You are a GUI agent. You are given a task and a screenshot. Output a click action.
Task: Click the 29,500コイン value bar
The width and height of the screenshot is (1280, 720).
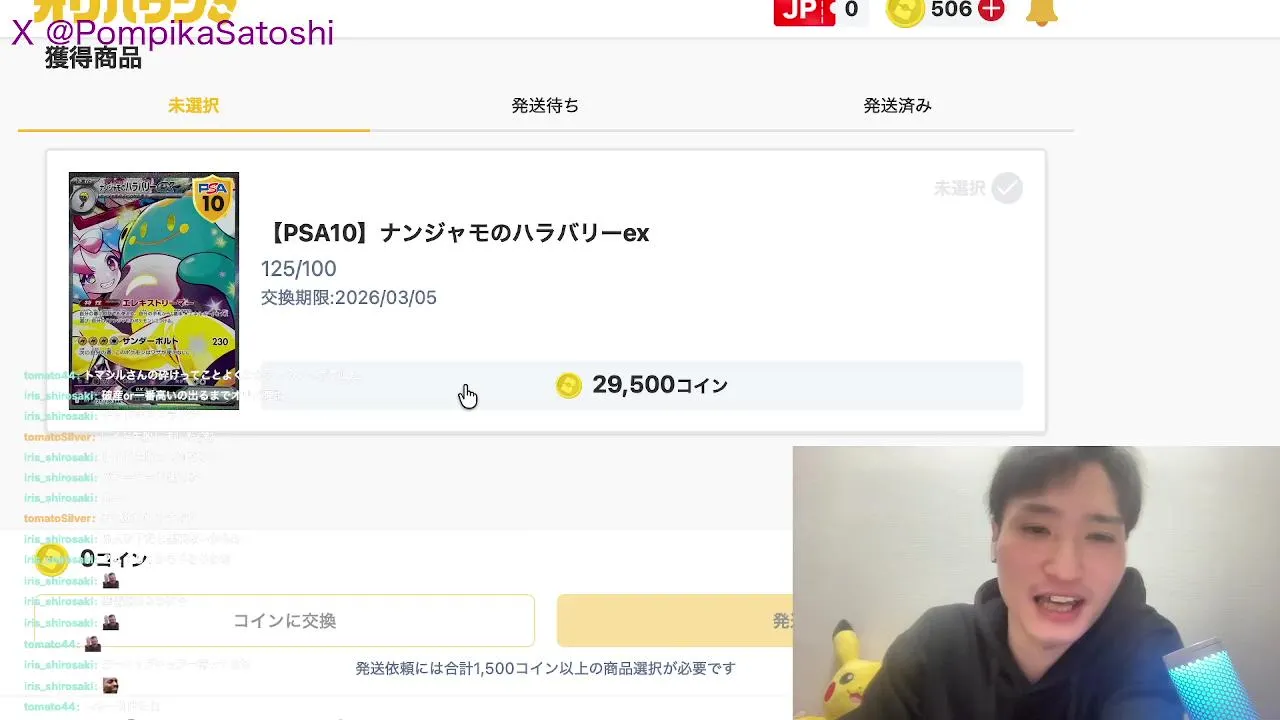point(642,385)
